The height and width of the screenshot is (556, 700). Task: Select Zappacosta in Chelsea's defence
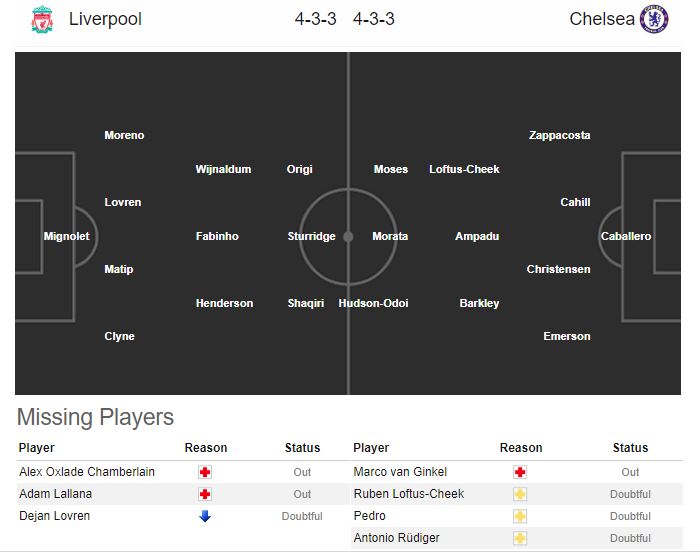point(559,135)
